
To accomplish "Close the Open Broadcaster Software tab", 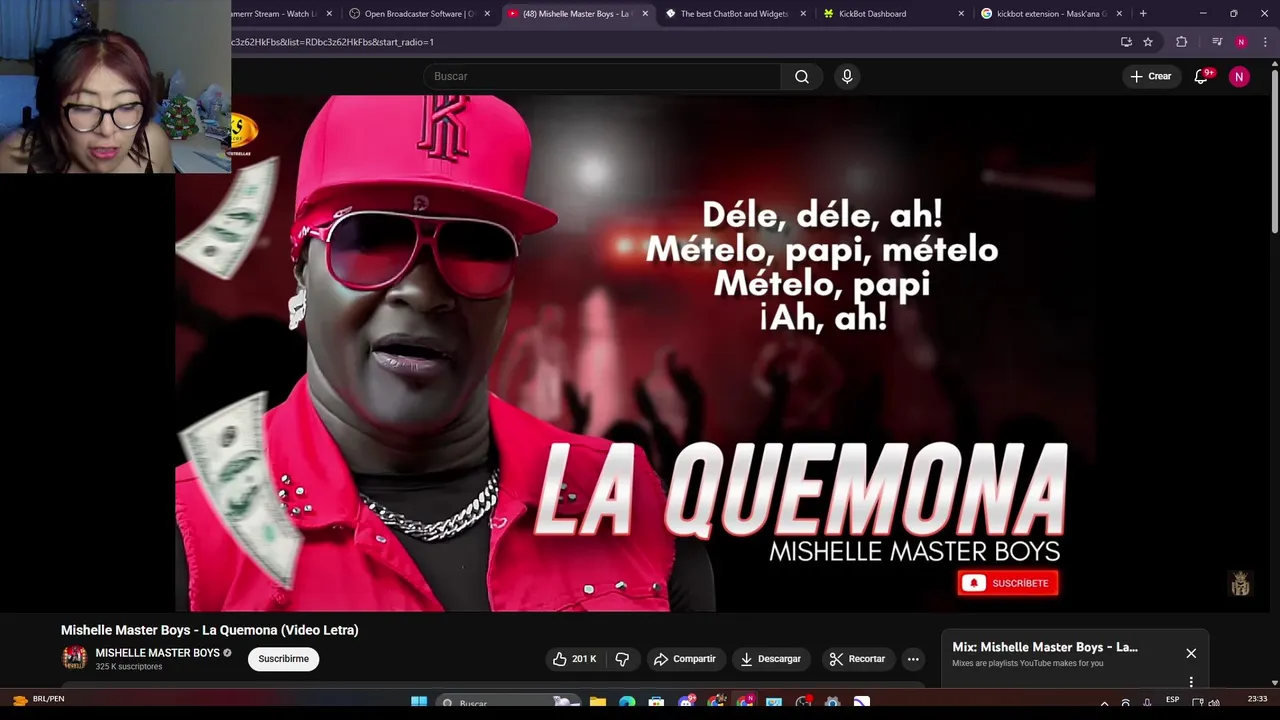I will coord(487,14).
